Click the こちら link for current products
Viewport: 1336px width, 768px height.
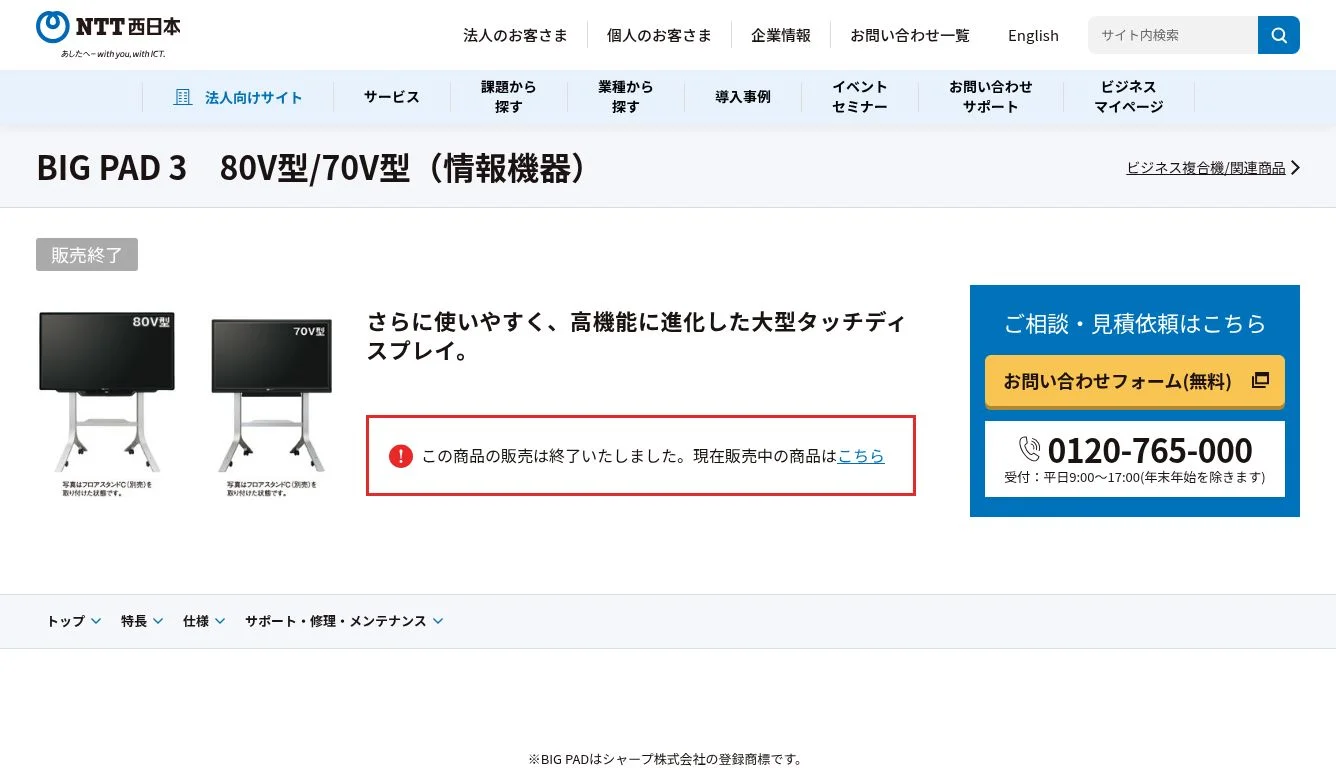861,456
